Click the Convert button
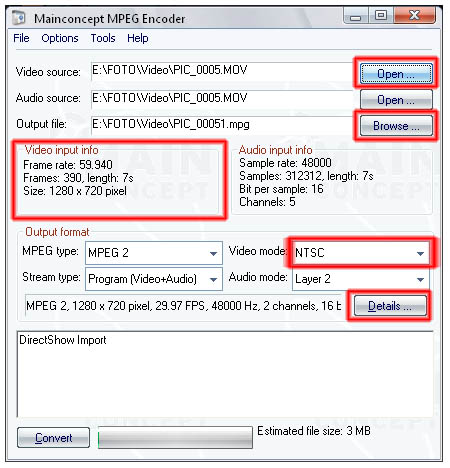This screenshot has width=450, height=468. coord(53,438)
